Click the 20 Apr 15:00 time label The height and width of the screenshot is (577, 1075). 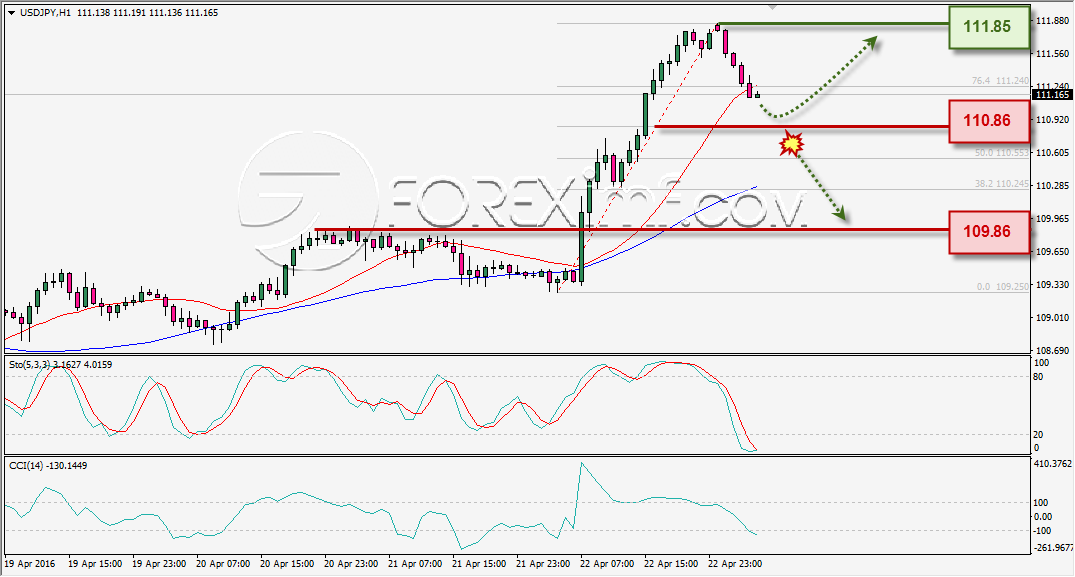(x=287, y=564)
